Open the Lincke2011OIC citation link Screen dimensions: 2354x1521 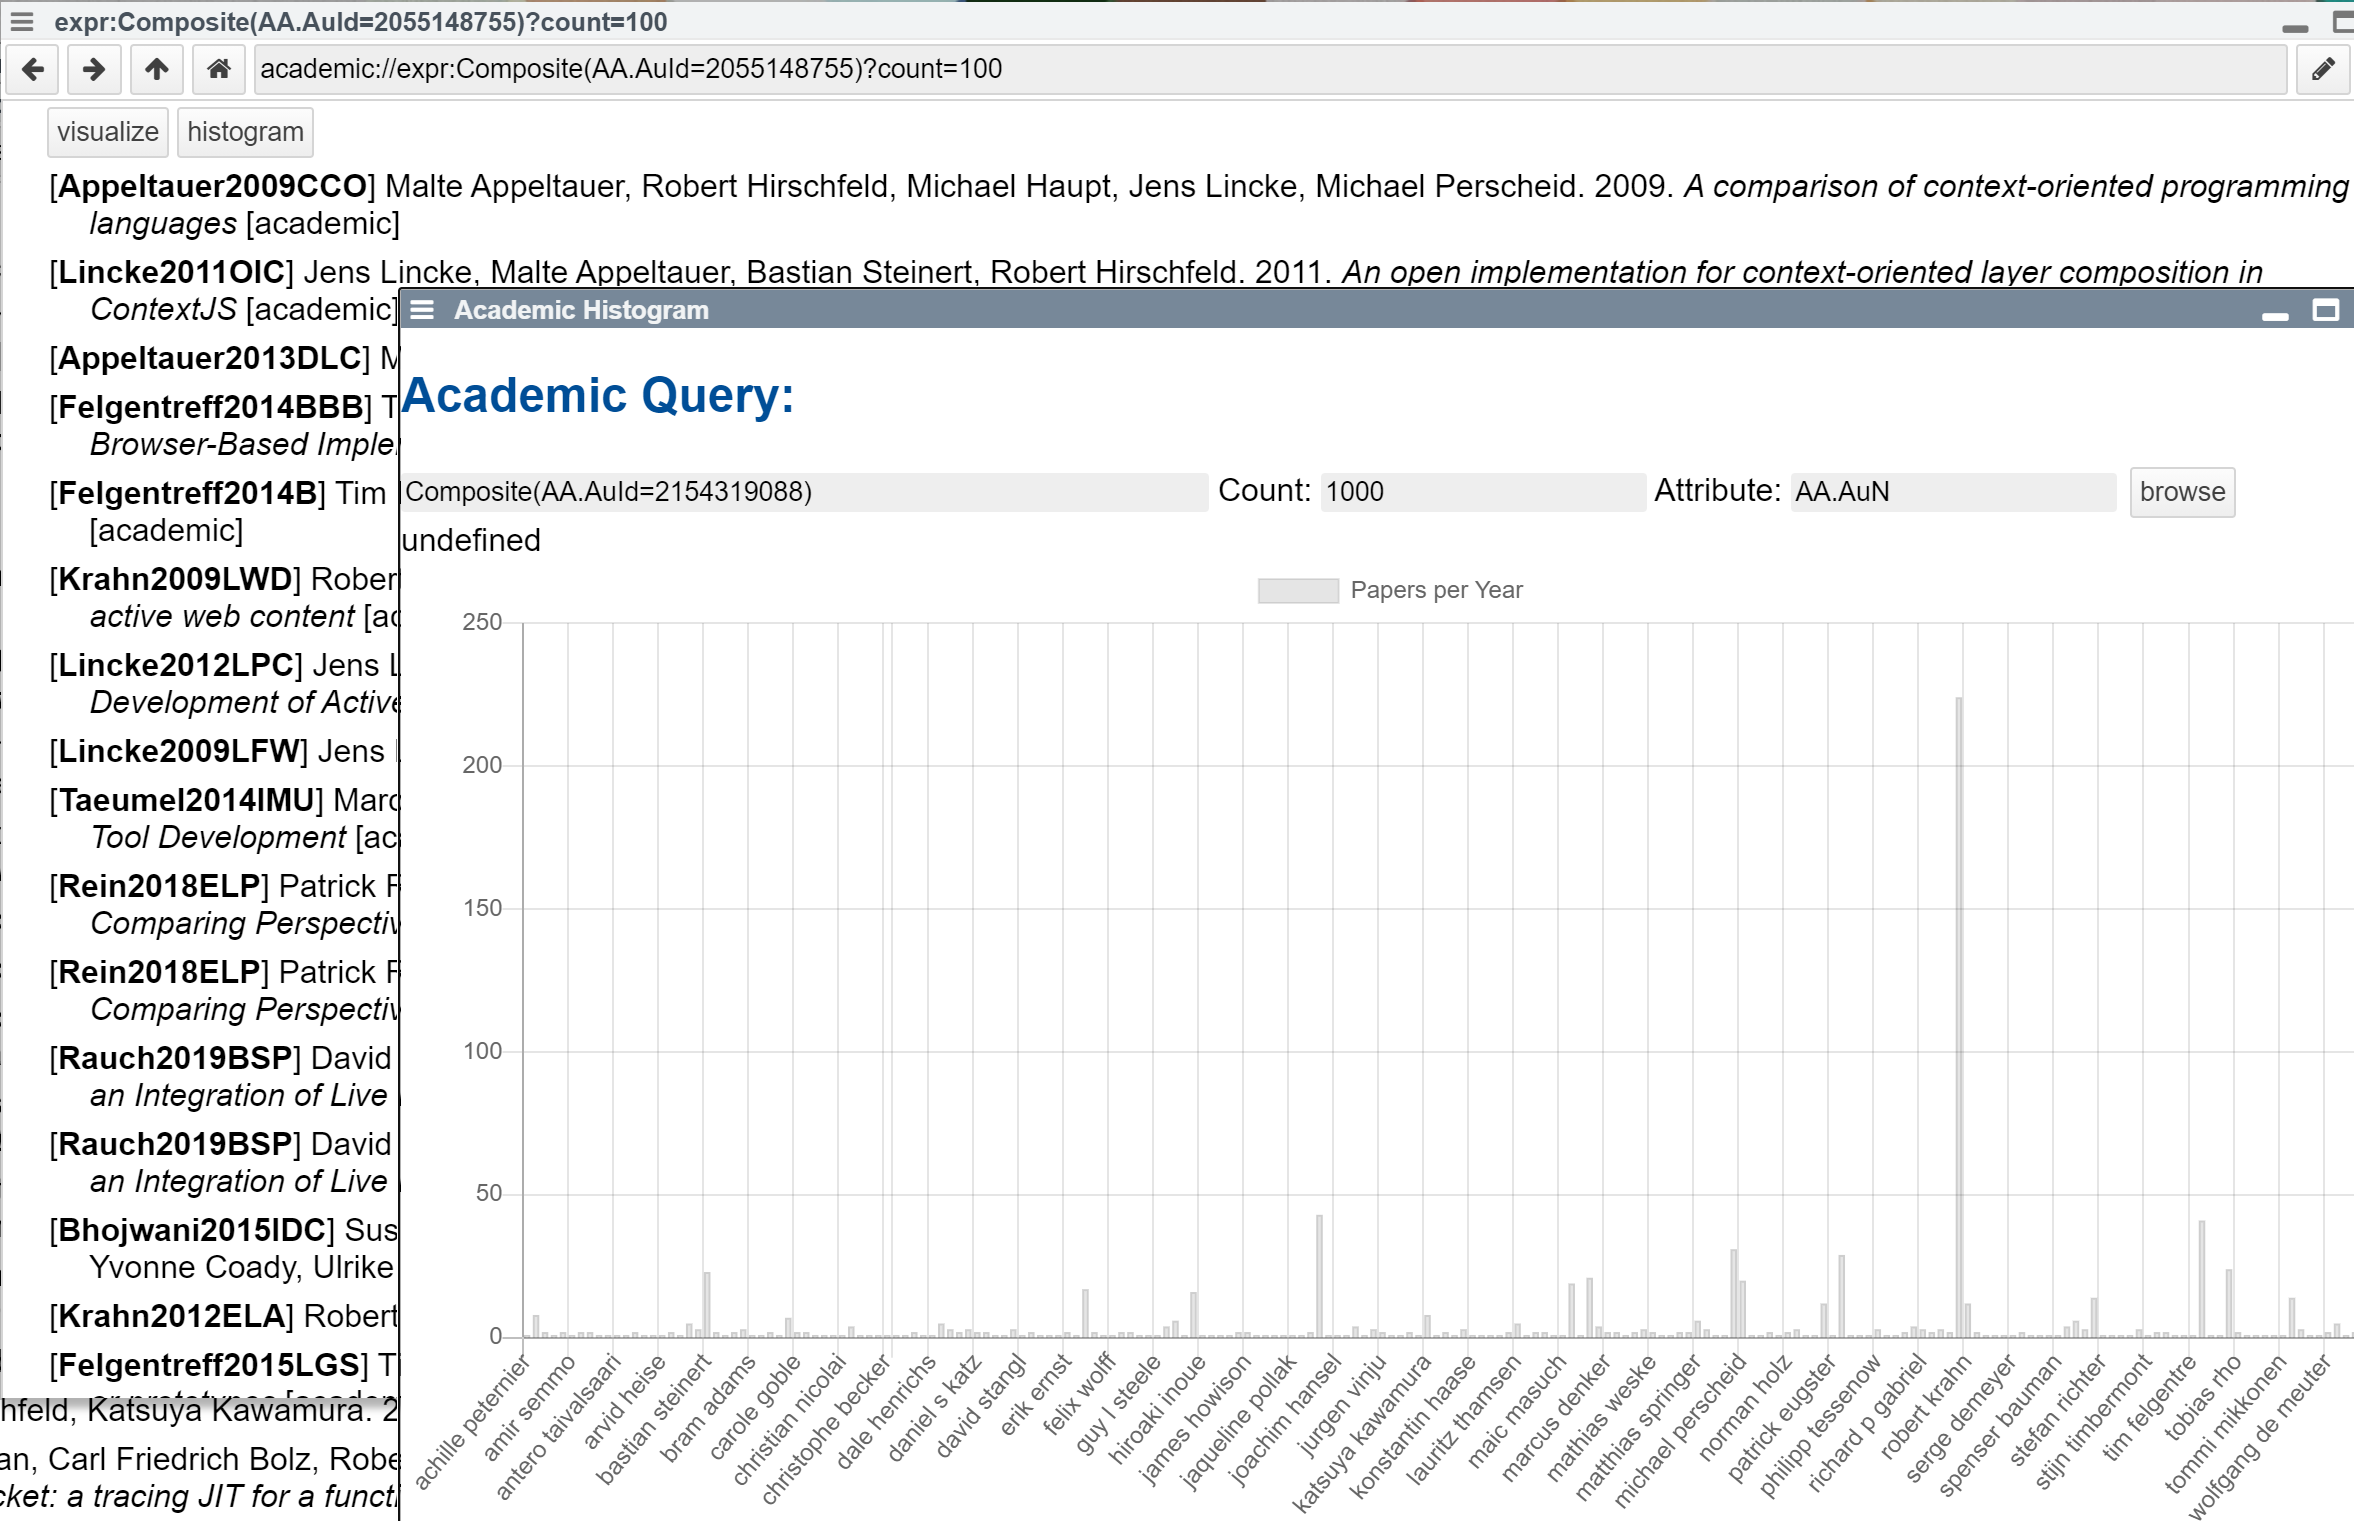(172, 272)
